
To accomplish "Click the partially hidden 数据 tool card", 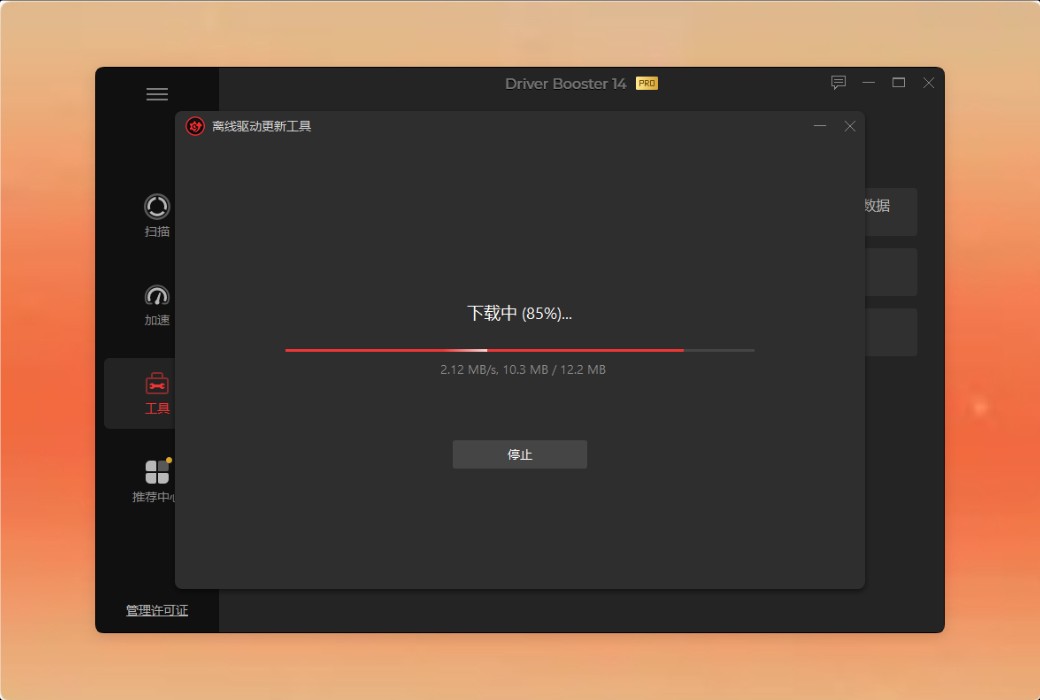I will (891, 212).
